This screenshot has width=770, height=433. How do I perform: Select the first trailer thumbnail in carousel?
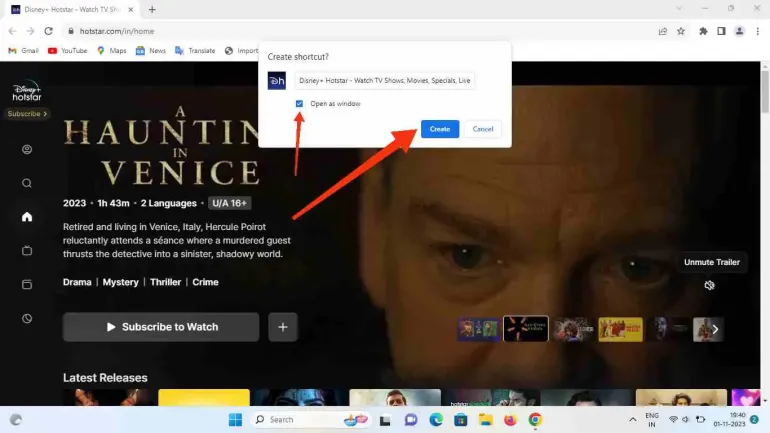click(x=479, y=329)
